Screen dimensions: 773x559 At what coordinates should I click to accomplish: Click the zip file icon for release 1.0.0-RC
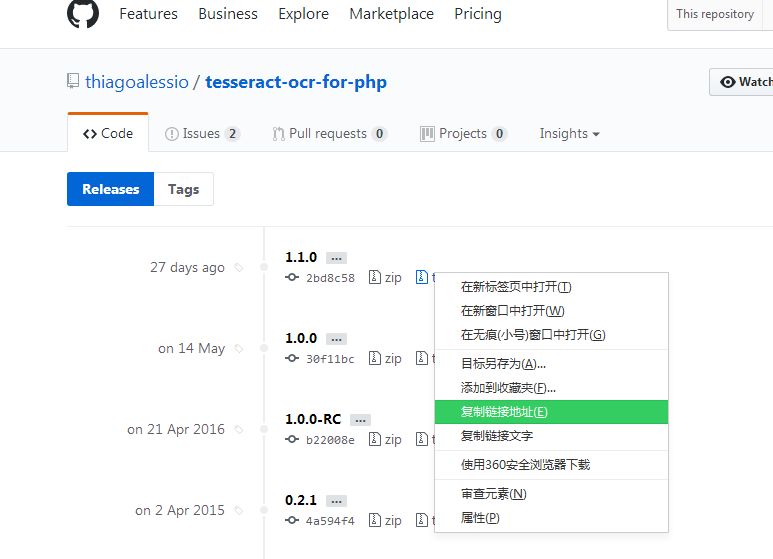(x=375, y=439)
